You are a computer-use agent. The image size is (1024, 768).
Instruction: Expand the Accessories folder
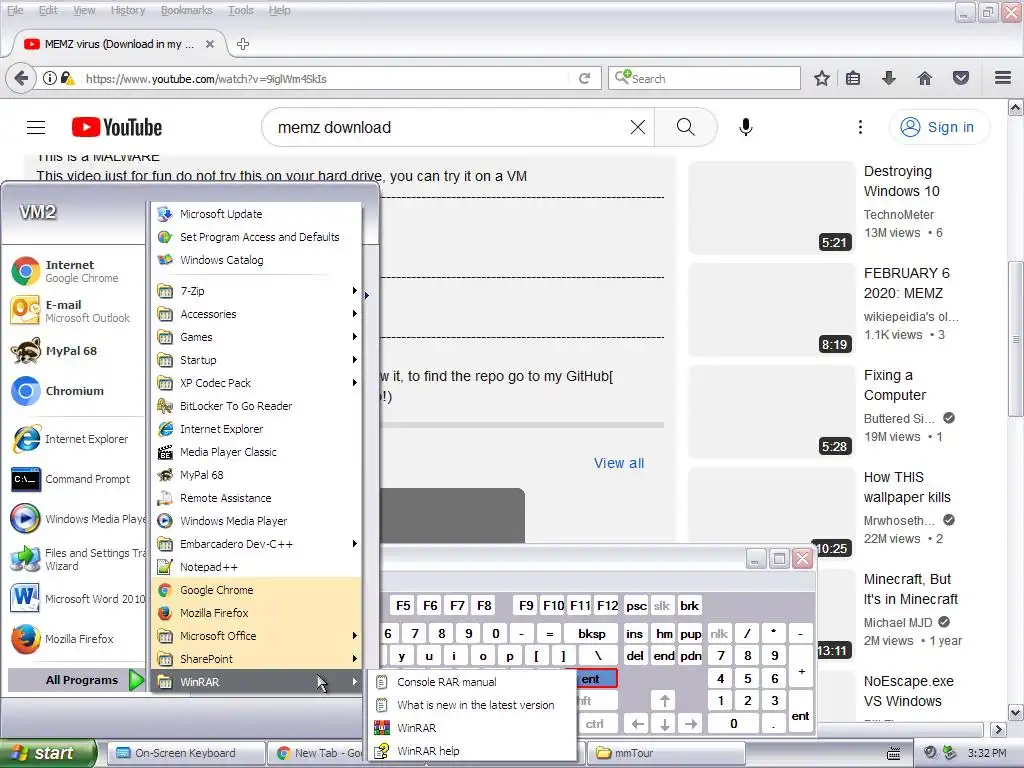click(x=257, y=314)
